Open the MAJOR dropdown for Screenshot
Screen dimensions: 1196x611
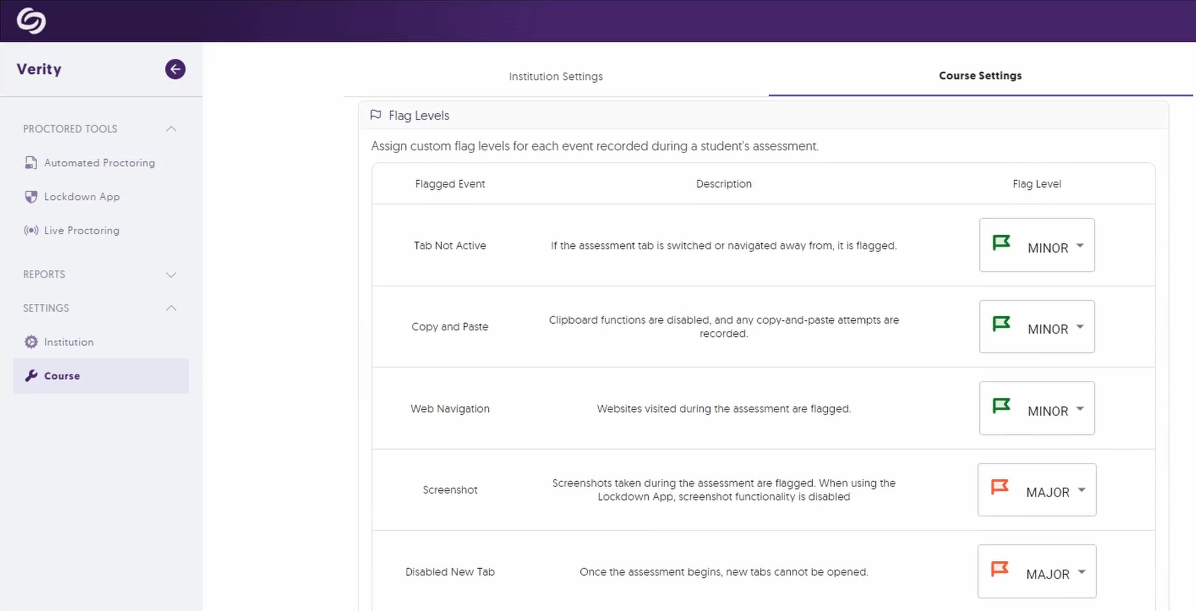(1037, 490)
